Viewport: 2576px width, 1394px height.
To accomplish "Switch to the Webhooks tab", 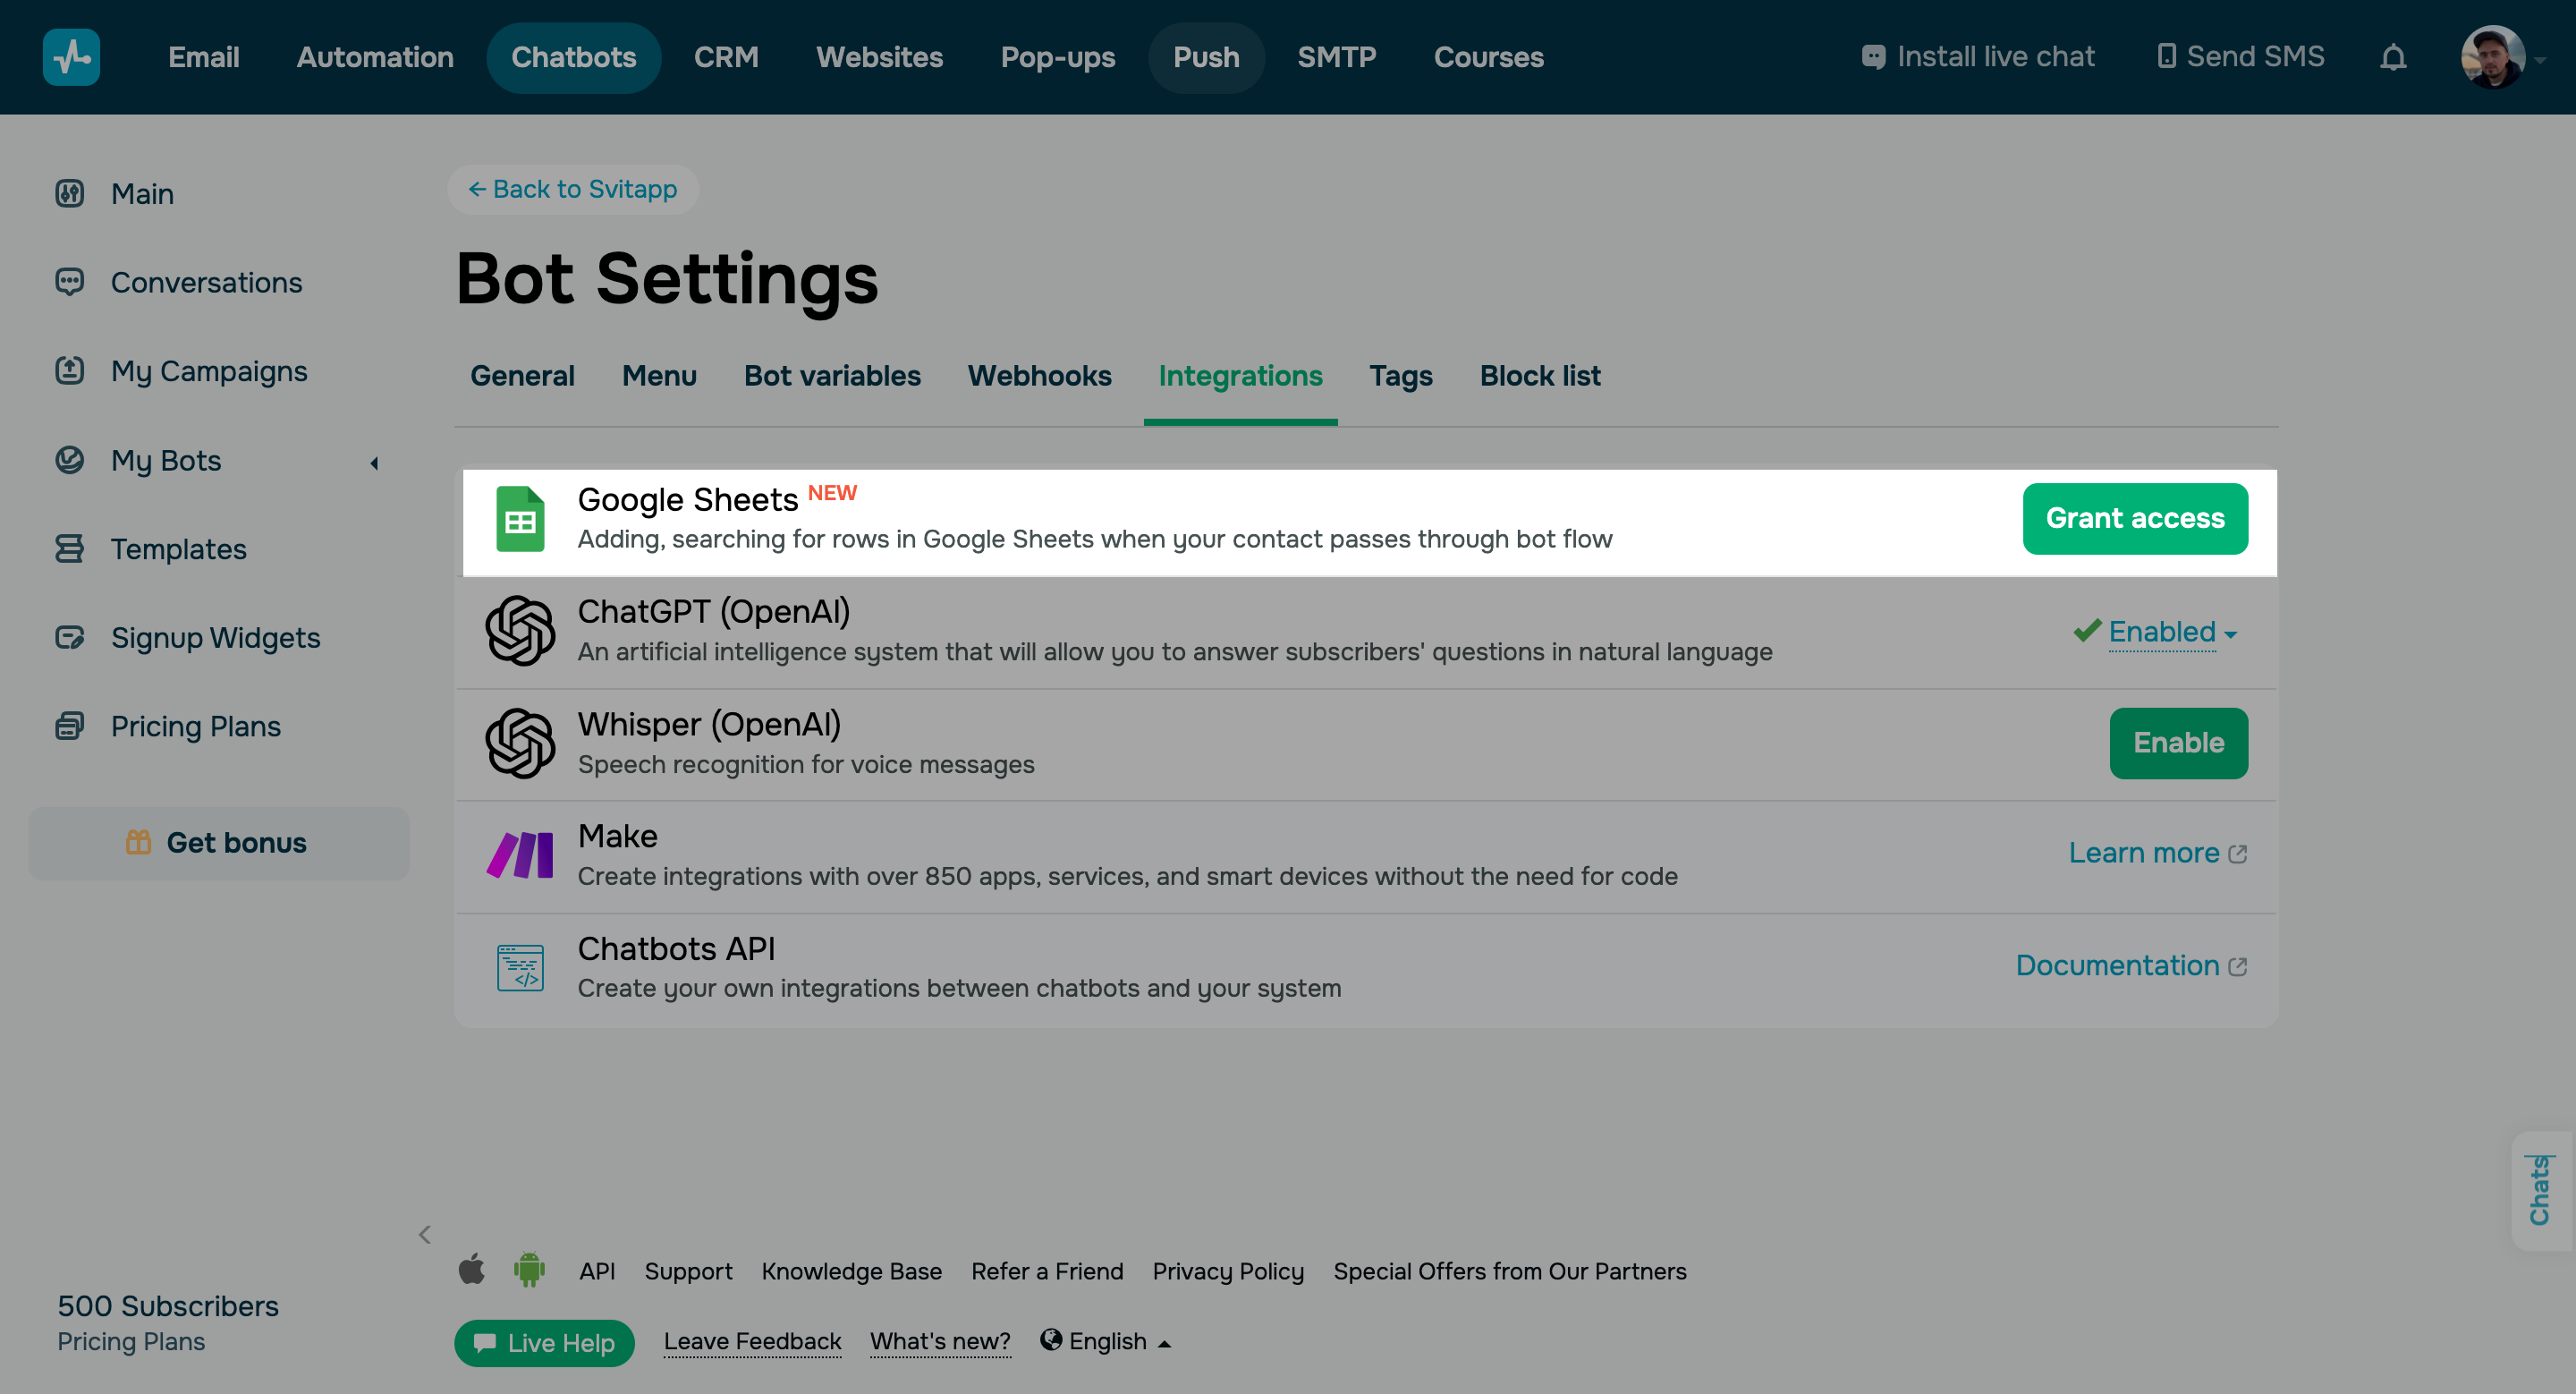I will point(1039,376).
